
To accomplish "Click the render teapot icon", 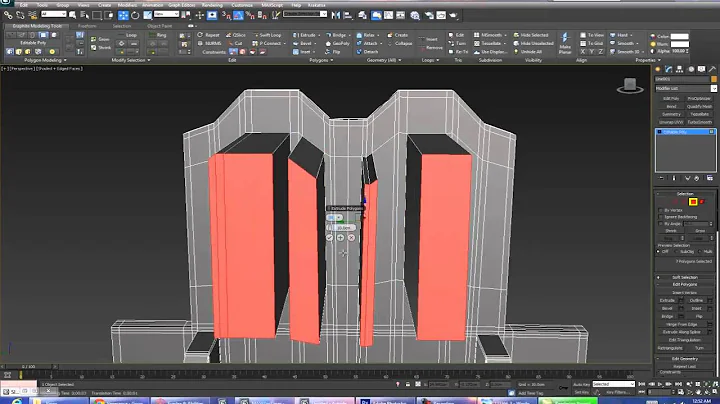I will click(453, 15).
